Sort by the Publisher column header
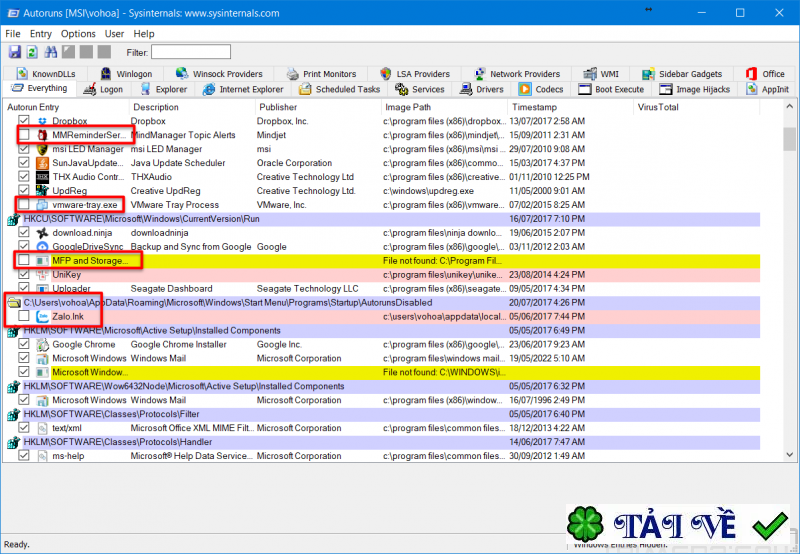The image size is (800, 554). [278, 107]
